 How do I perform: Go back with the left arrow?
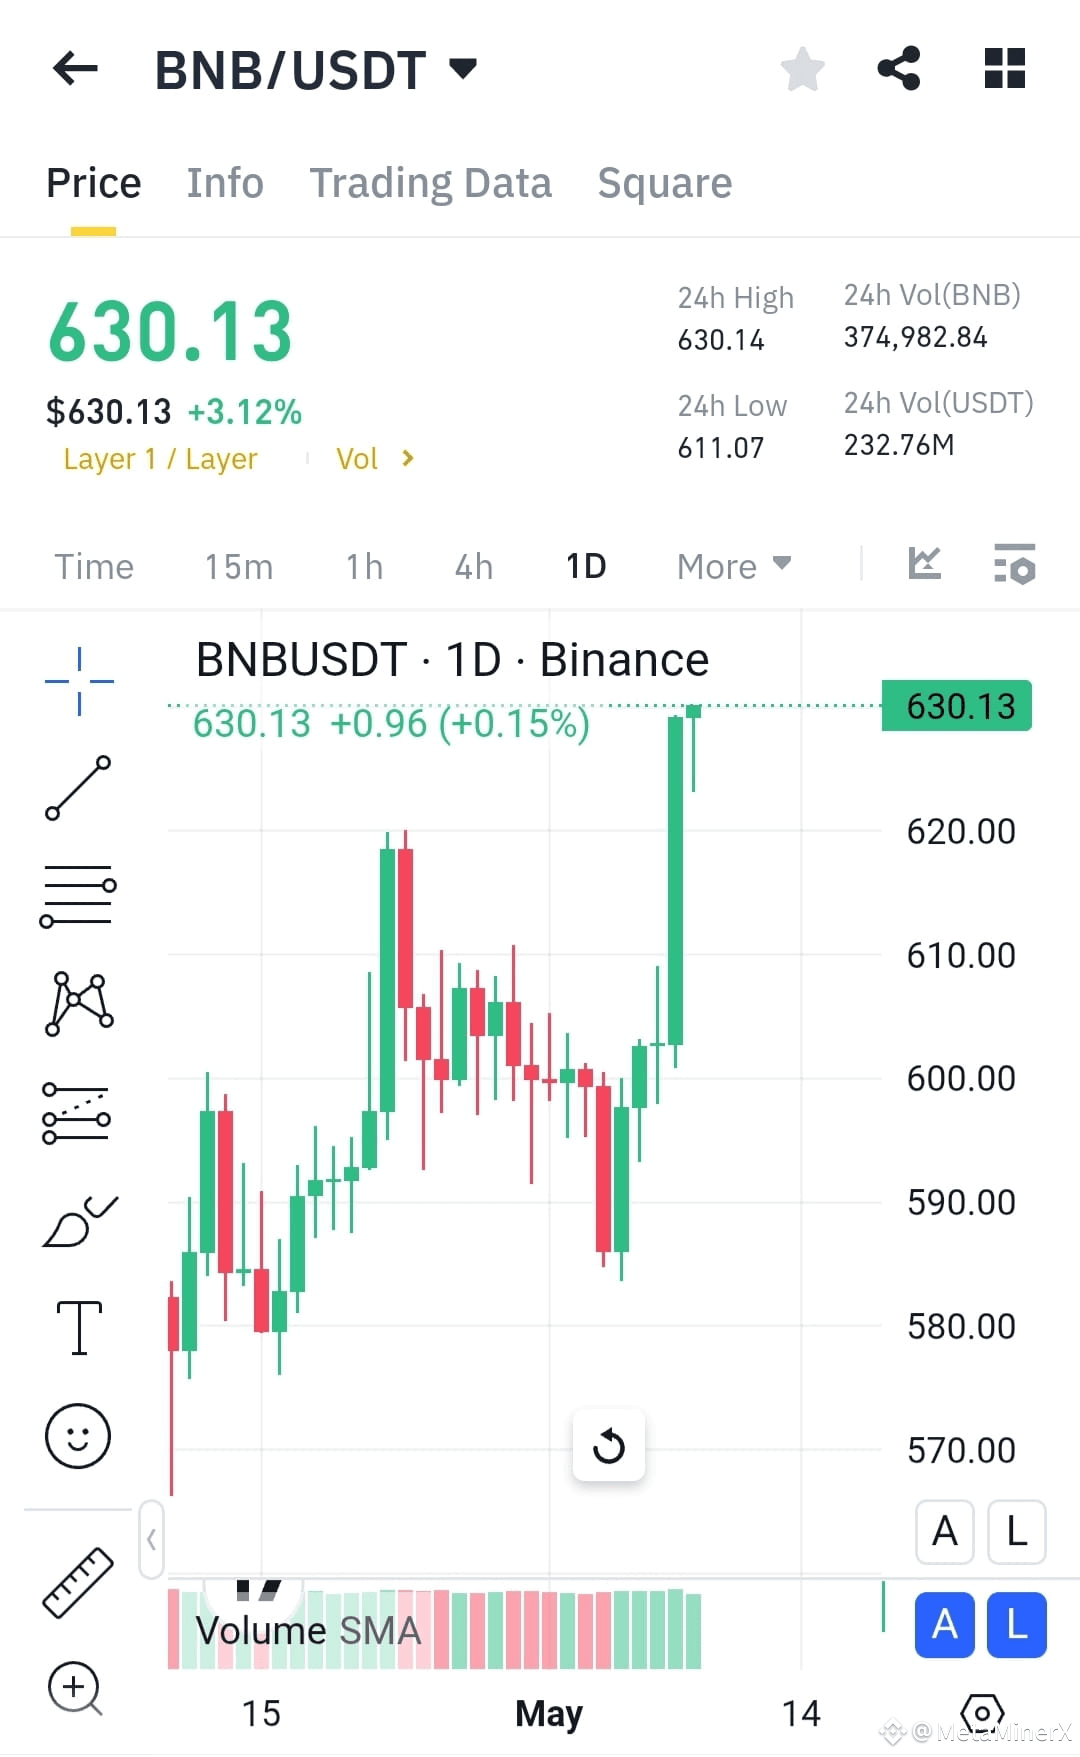(75, 69)
